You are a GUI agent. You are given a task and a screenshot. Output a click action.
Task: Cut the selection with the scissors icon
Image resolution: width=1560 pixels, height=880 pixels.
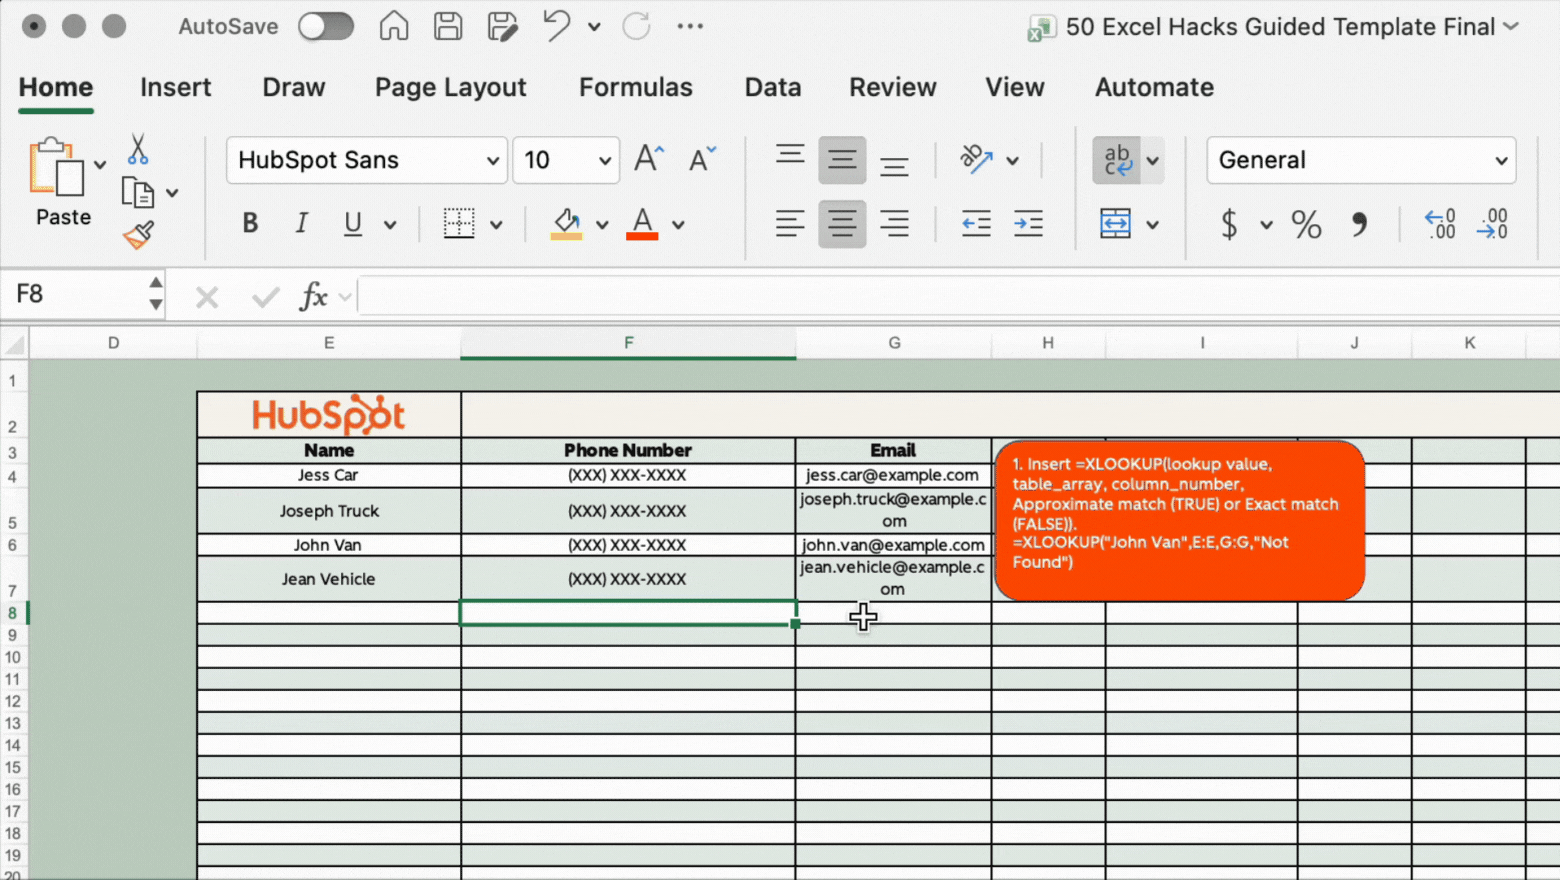pyautogui.click(x=137, y=148)
